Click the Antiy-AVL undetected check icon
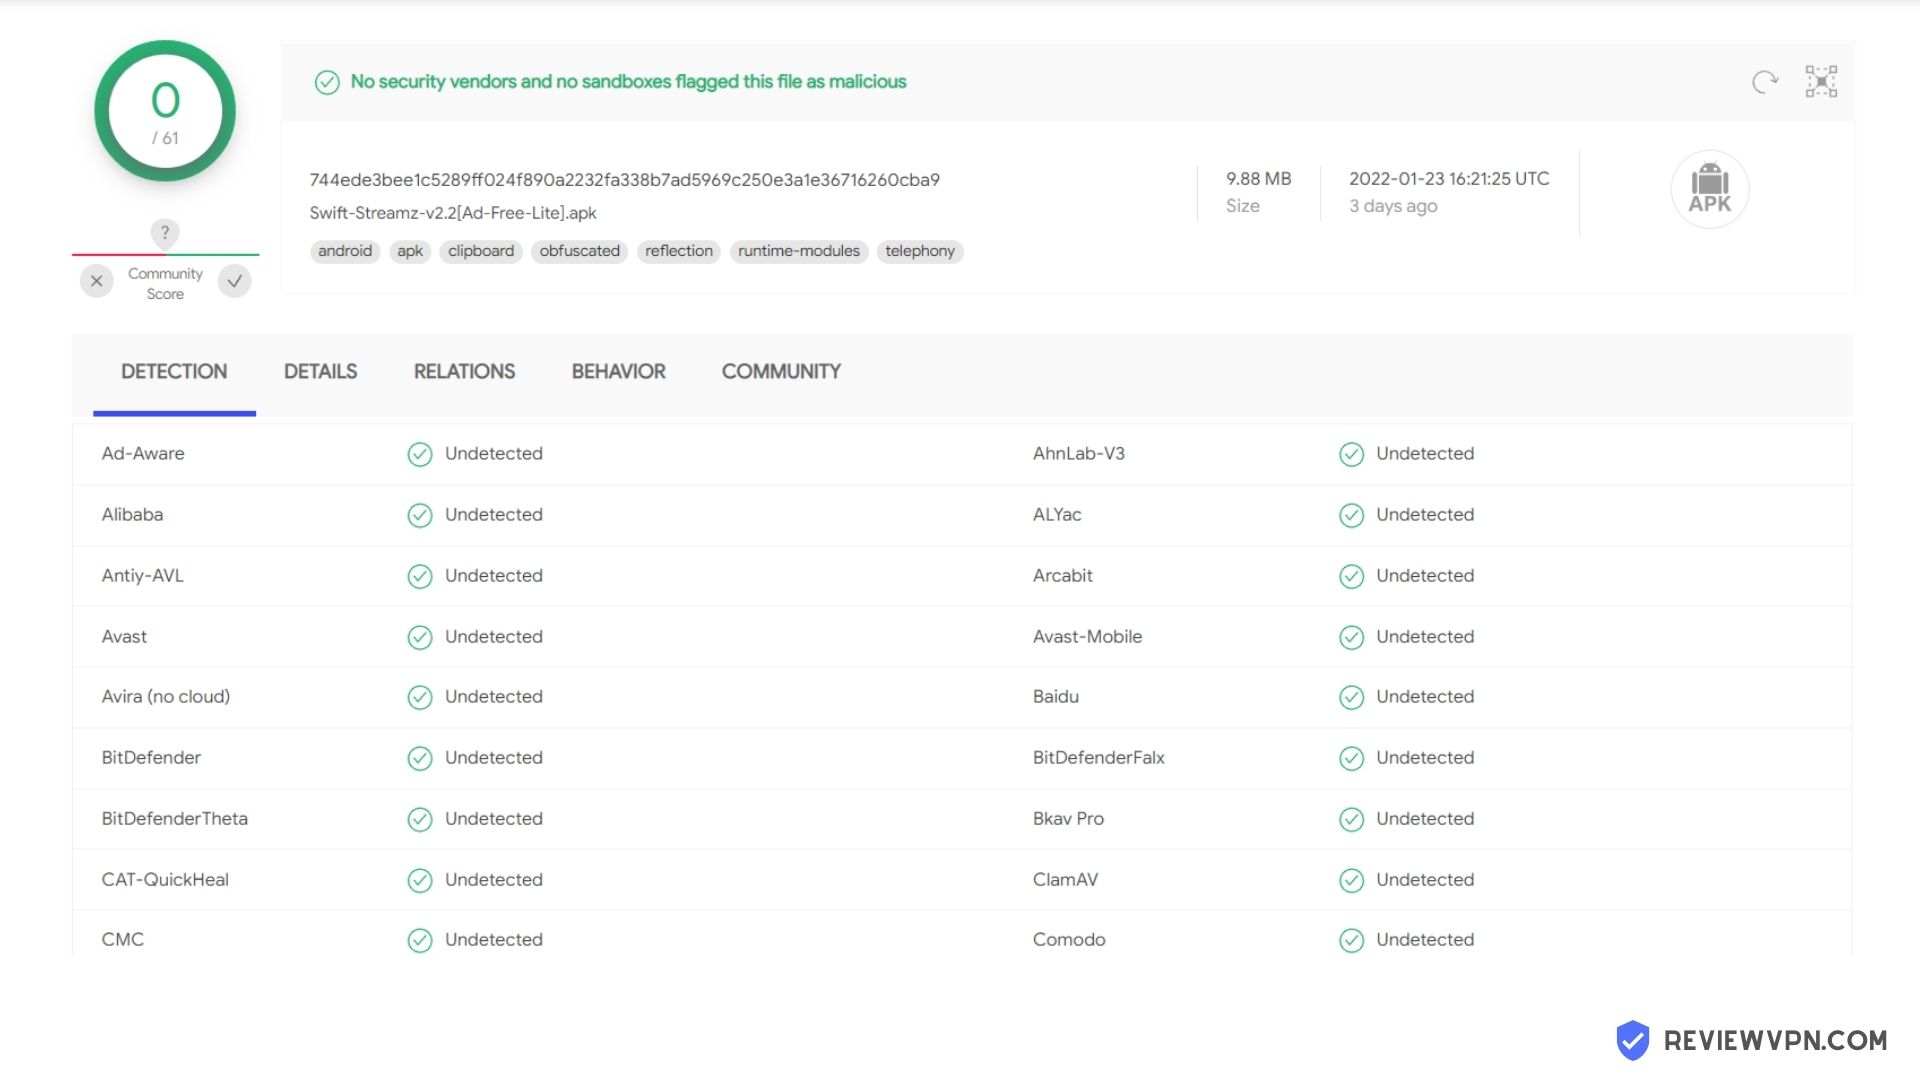The image size is (1920, 1080). pos(420,576)
